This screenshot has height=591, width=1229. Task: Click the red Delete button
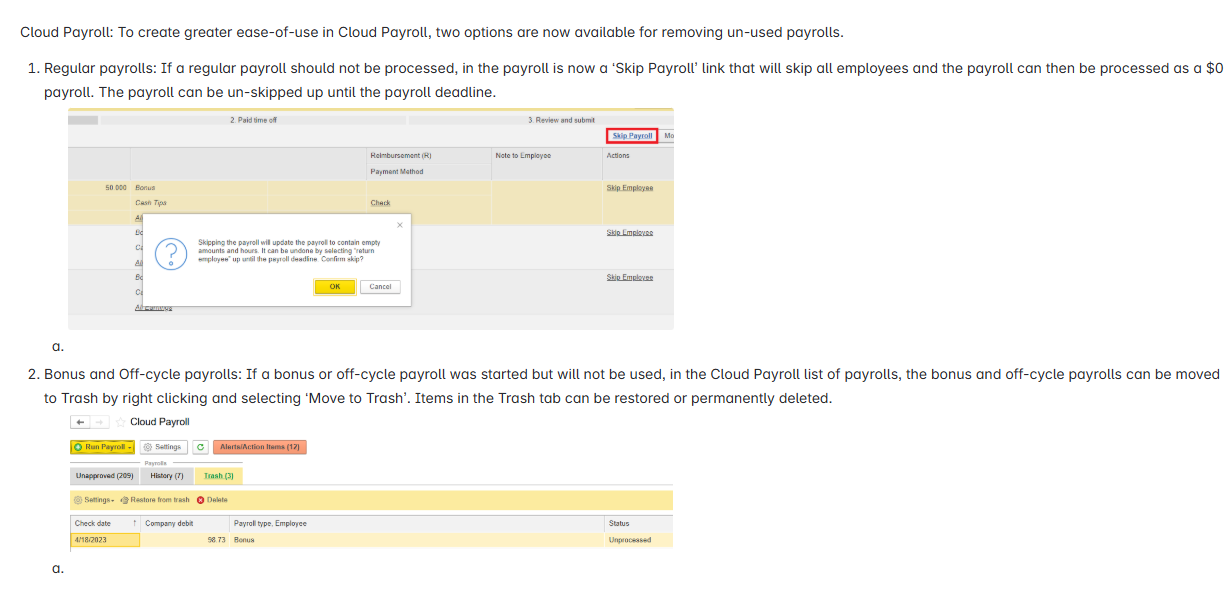click(213, 500)
